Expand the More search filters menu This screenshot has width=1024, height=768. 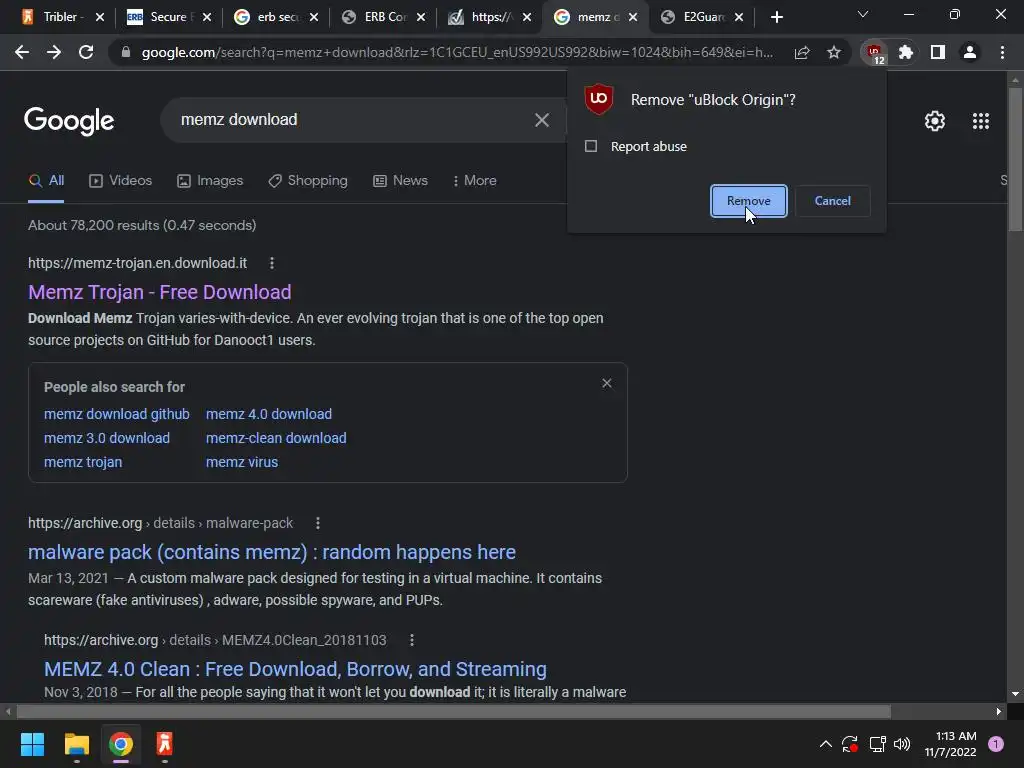pos(475,181)
